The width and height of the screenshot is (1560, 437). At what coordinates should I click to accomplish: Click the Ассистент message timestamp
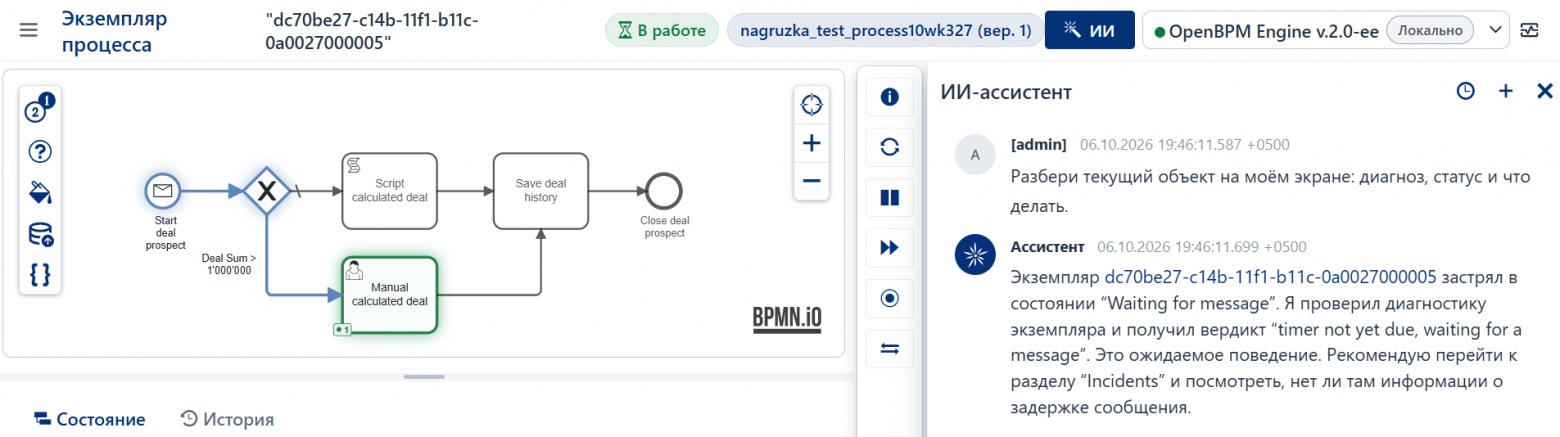pos(1202,246)
